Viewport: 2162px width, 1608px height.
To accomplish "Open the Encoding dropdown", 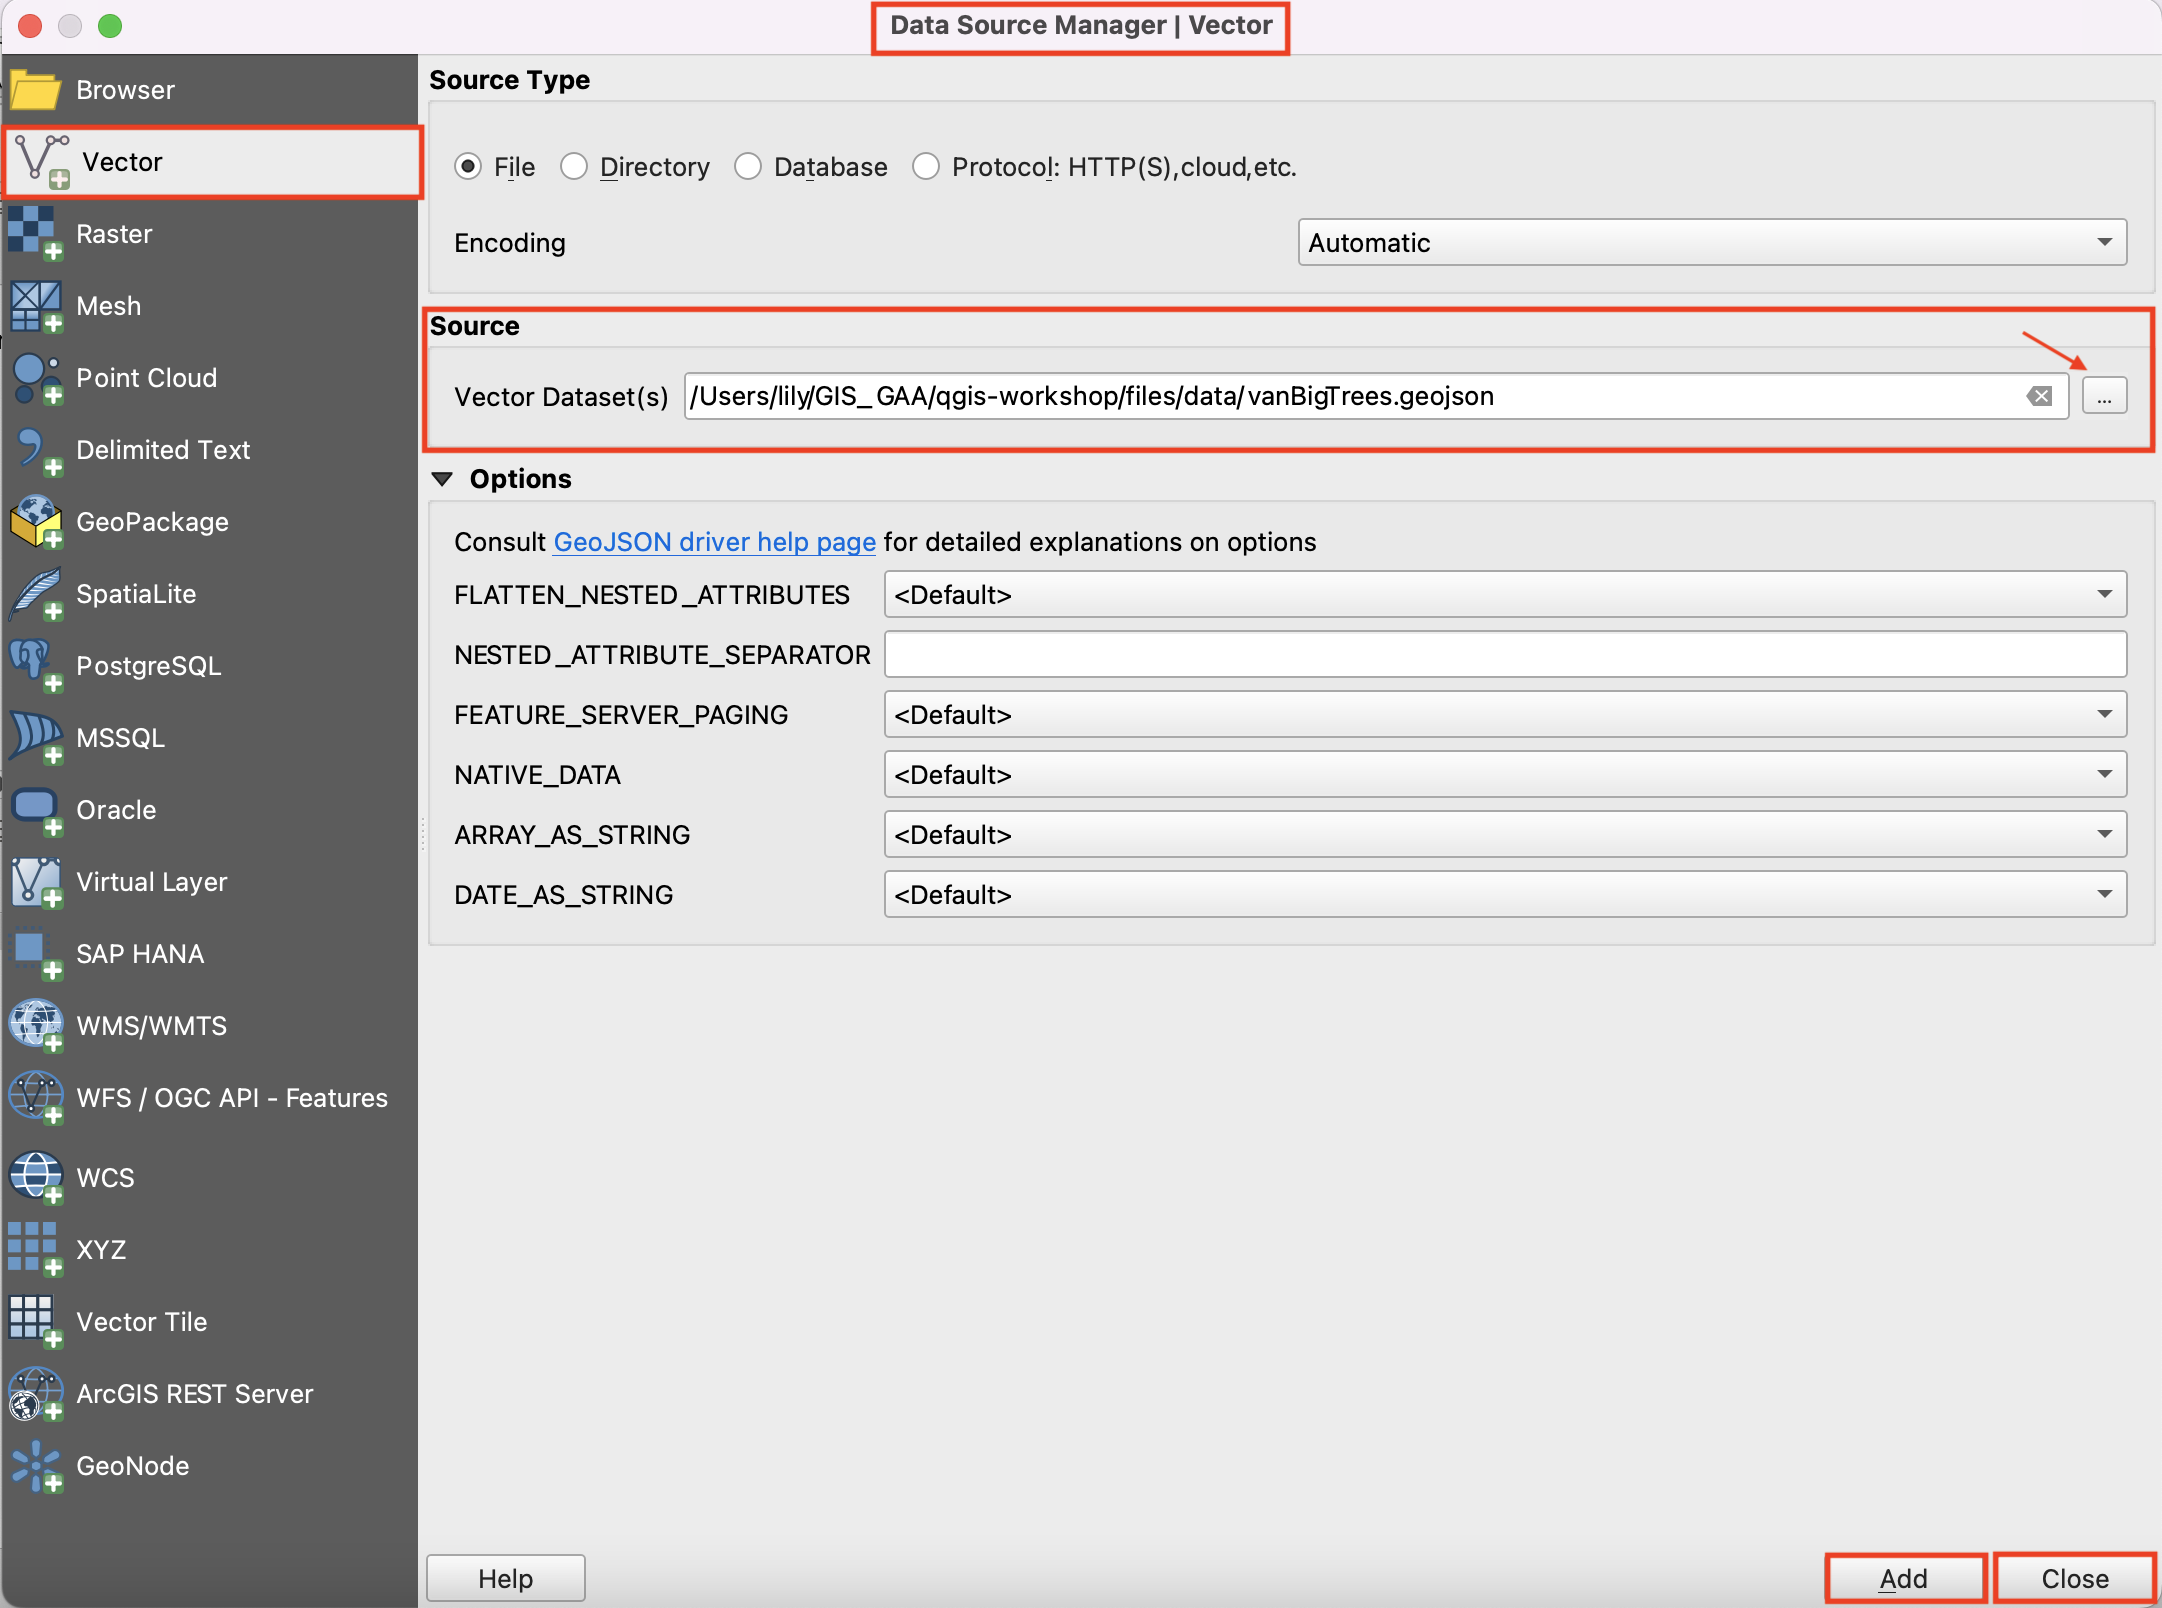I will coord(1711,242).
